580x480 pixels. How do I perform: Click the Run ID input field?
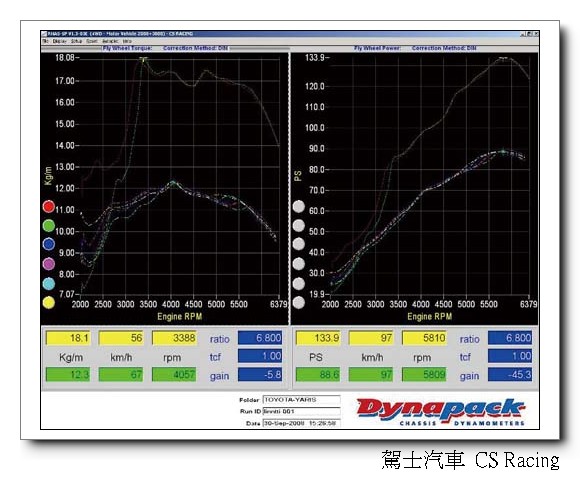[x=301, y=411]
